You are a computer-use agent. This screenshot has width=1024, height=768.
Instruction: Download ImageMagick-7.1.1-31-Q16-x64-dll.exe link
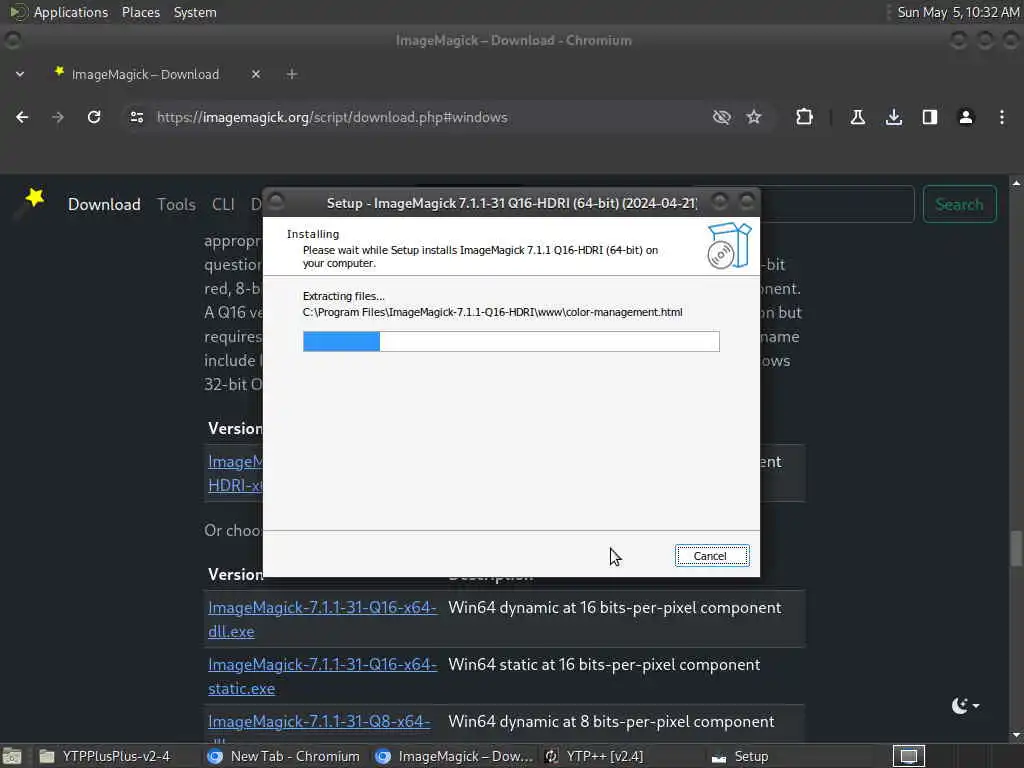322,620
